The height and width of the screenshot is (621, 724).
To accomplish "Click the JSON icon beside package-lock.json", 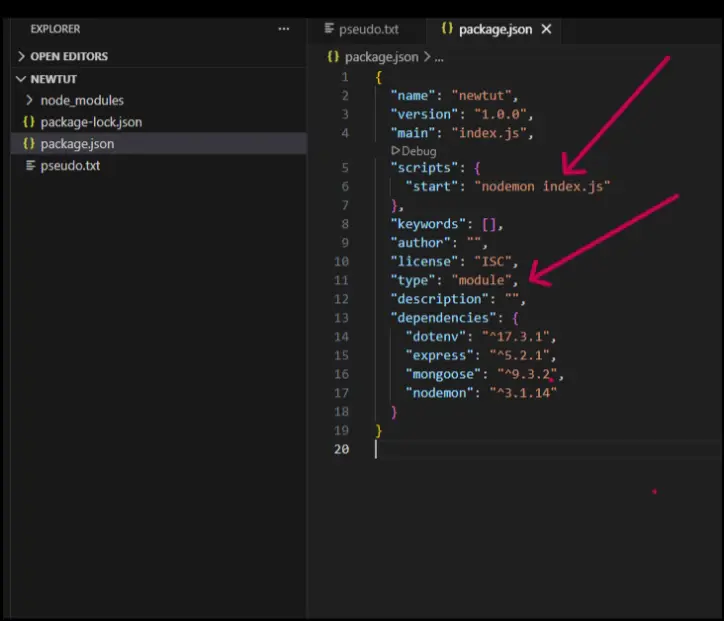I will click(x=29, y=122).
